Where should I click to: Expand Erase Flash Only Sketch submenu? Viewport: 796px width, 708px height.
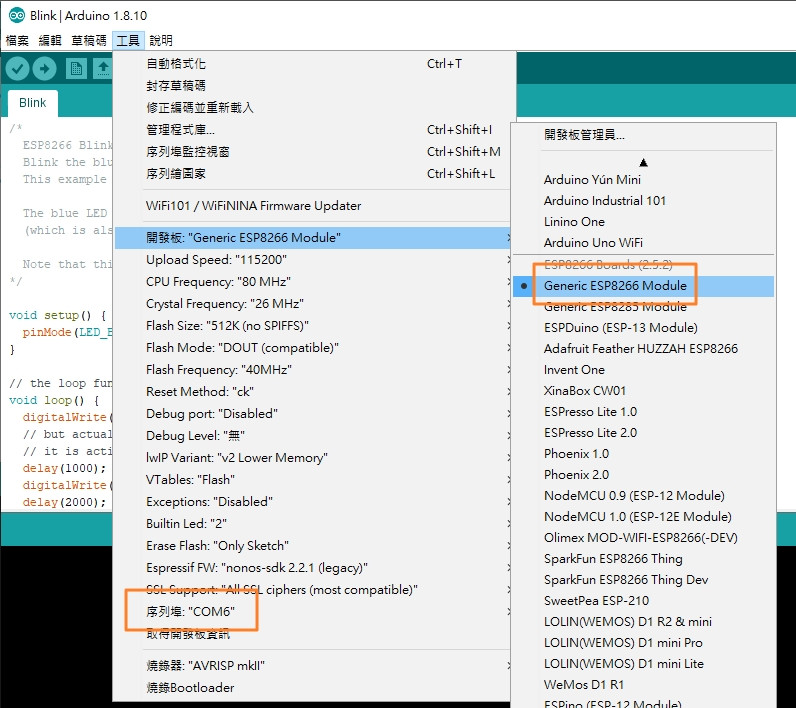[x=311, y=546]
